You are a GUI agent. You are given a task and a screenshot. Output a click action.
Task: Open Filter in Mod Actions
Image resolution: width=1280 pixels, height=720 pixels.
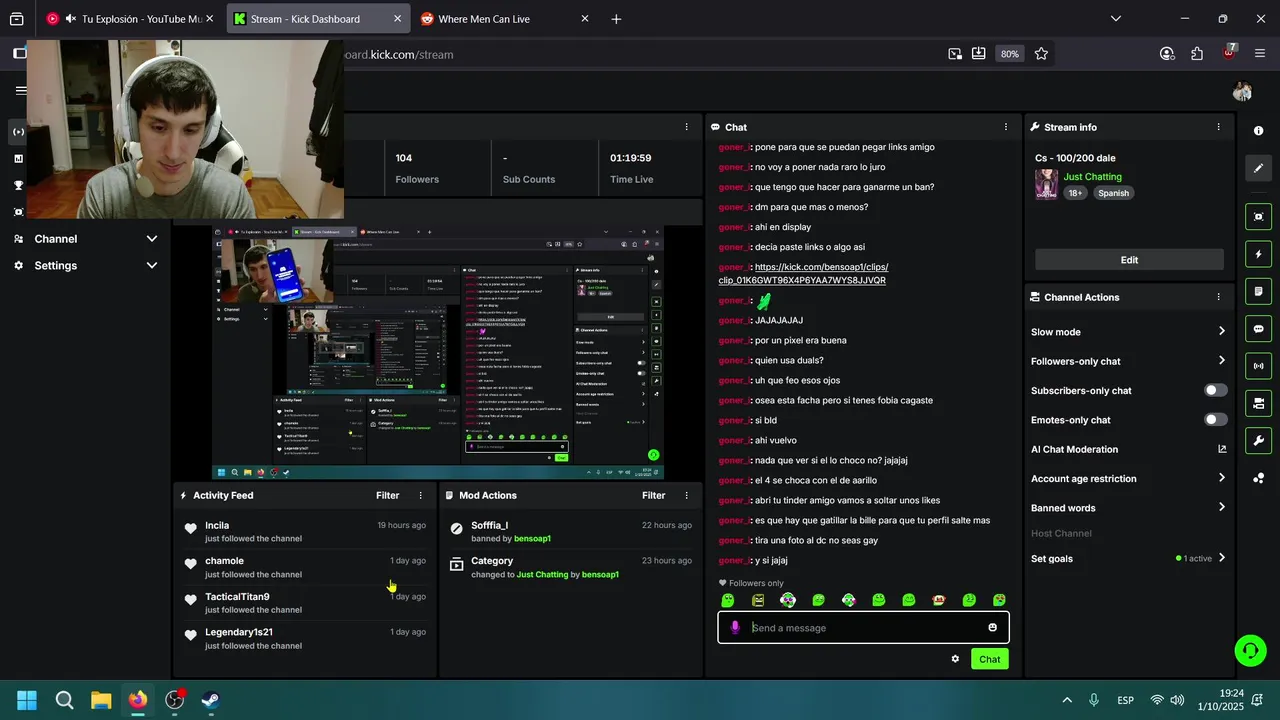[x=653, y=495]
